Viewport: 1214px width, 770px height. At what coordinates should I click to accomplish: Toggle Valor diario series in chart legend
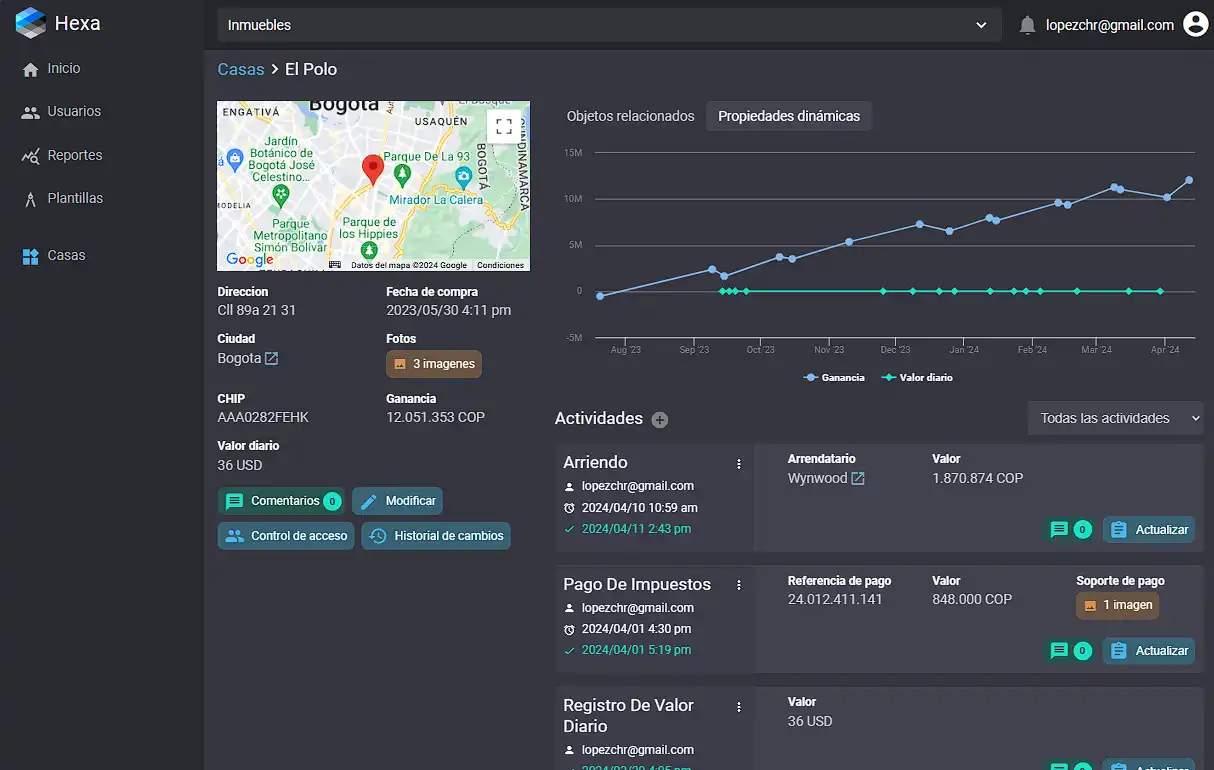click(x=917, y=378)
